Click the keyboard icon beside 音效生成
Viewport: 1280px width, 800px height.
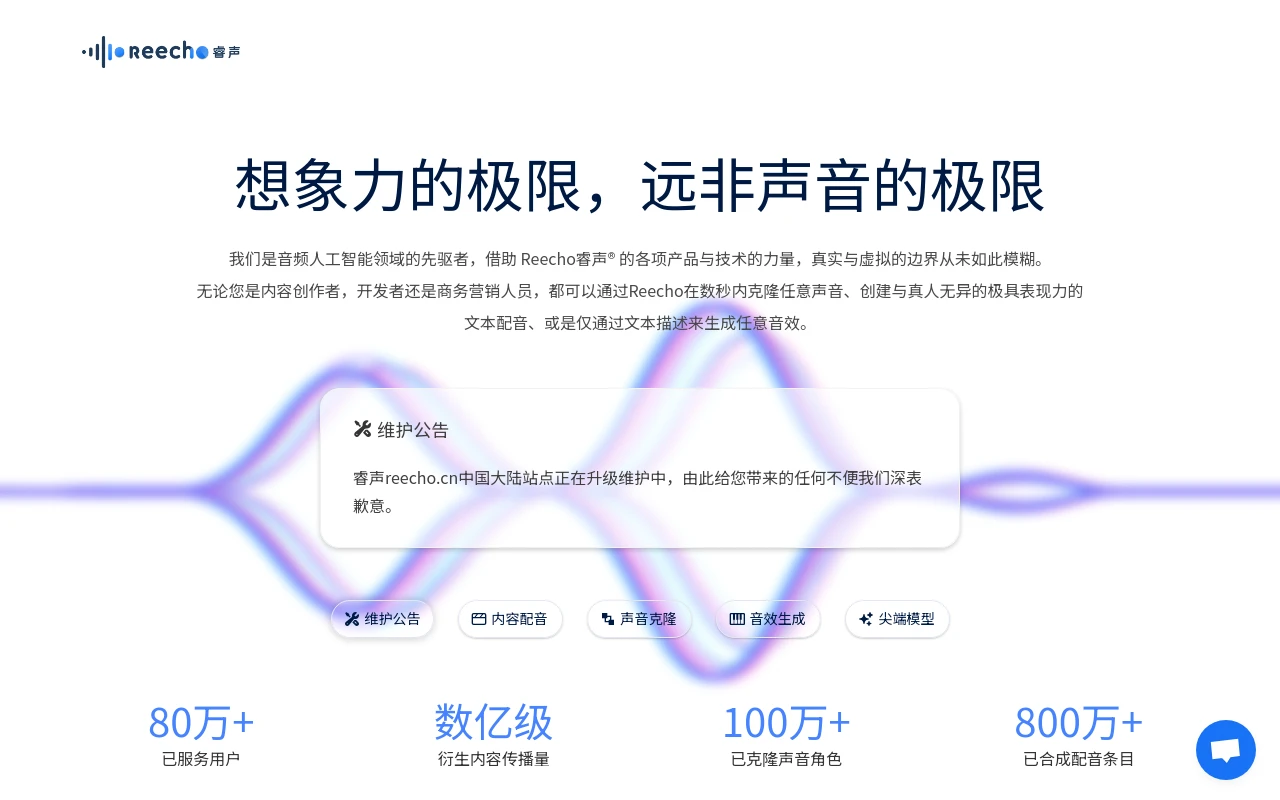[737, 619]
